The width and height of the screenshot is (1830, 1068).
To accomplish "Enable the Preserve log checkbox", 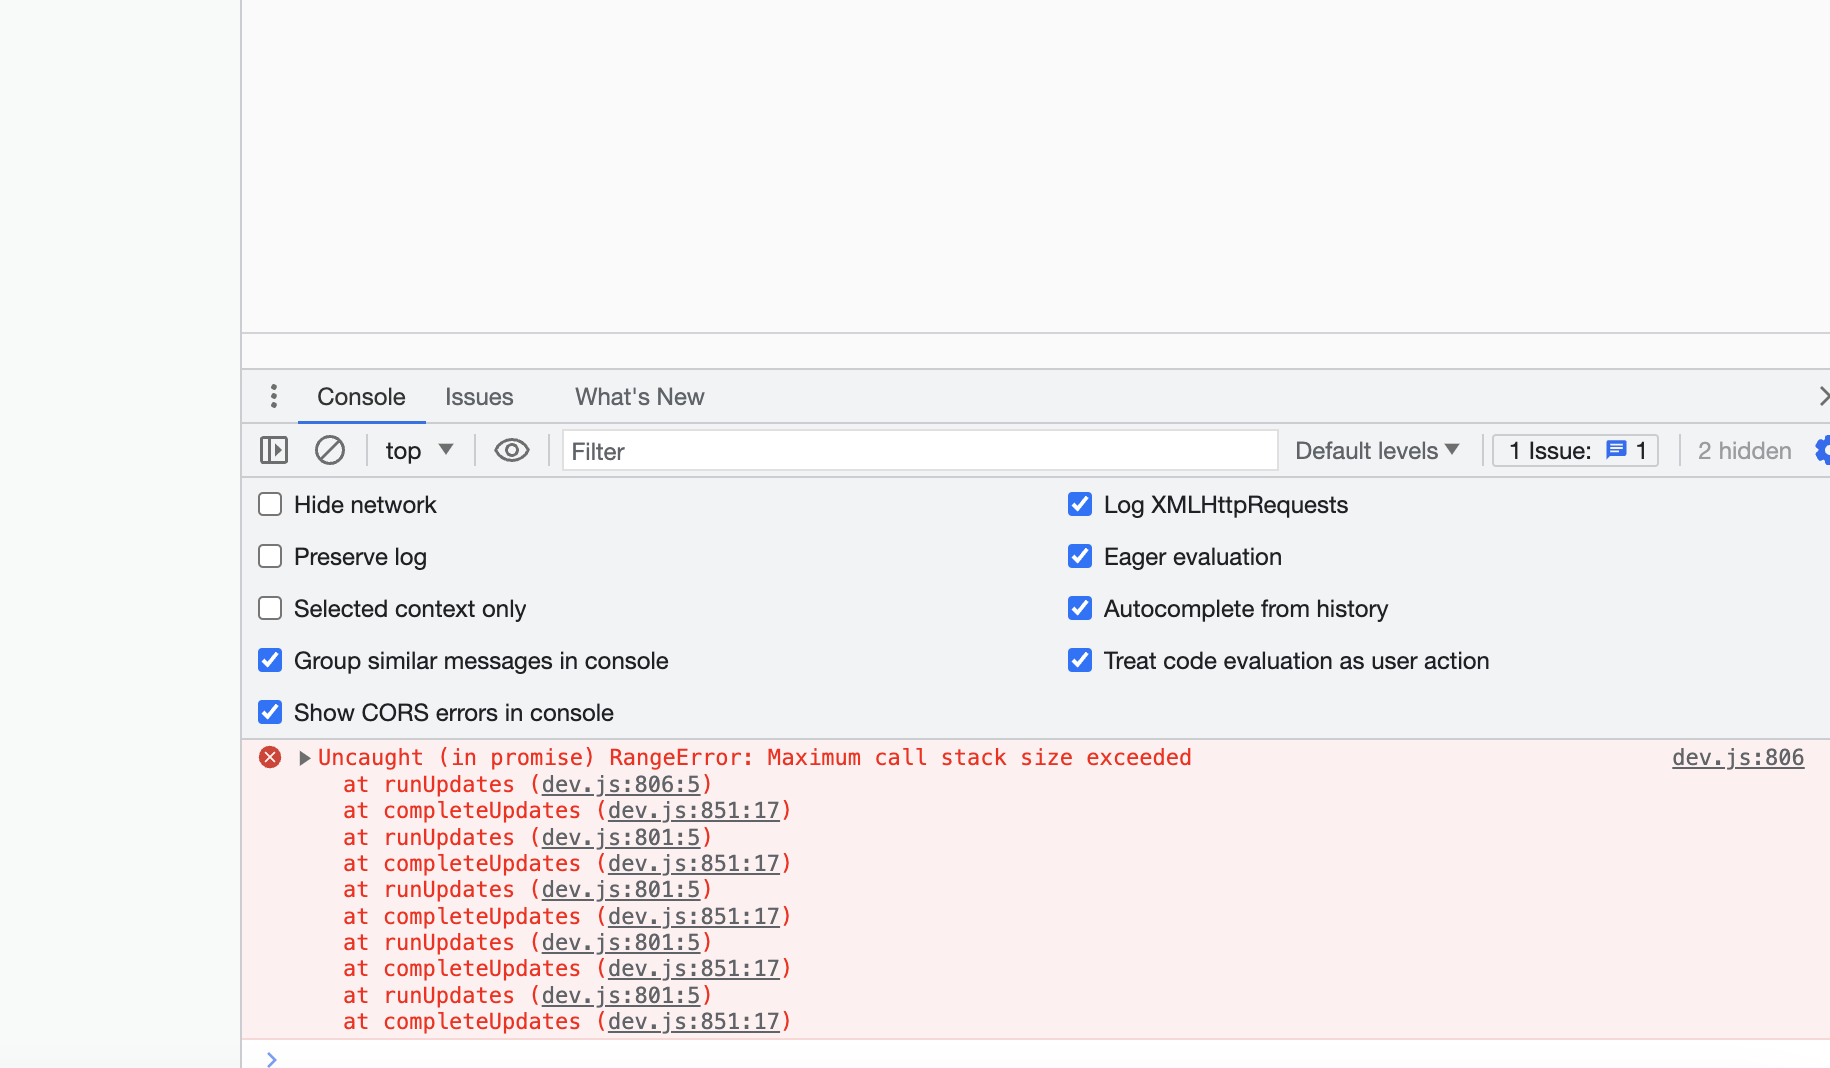I will 270,556.
